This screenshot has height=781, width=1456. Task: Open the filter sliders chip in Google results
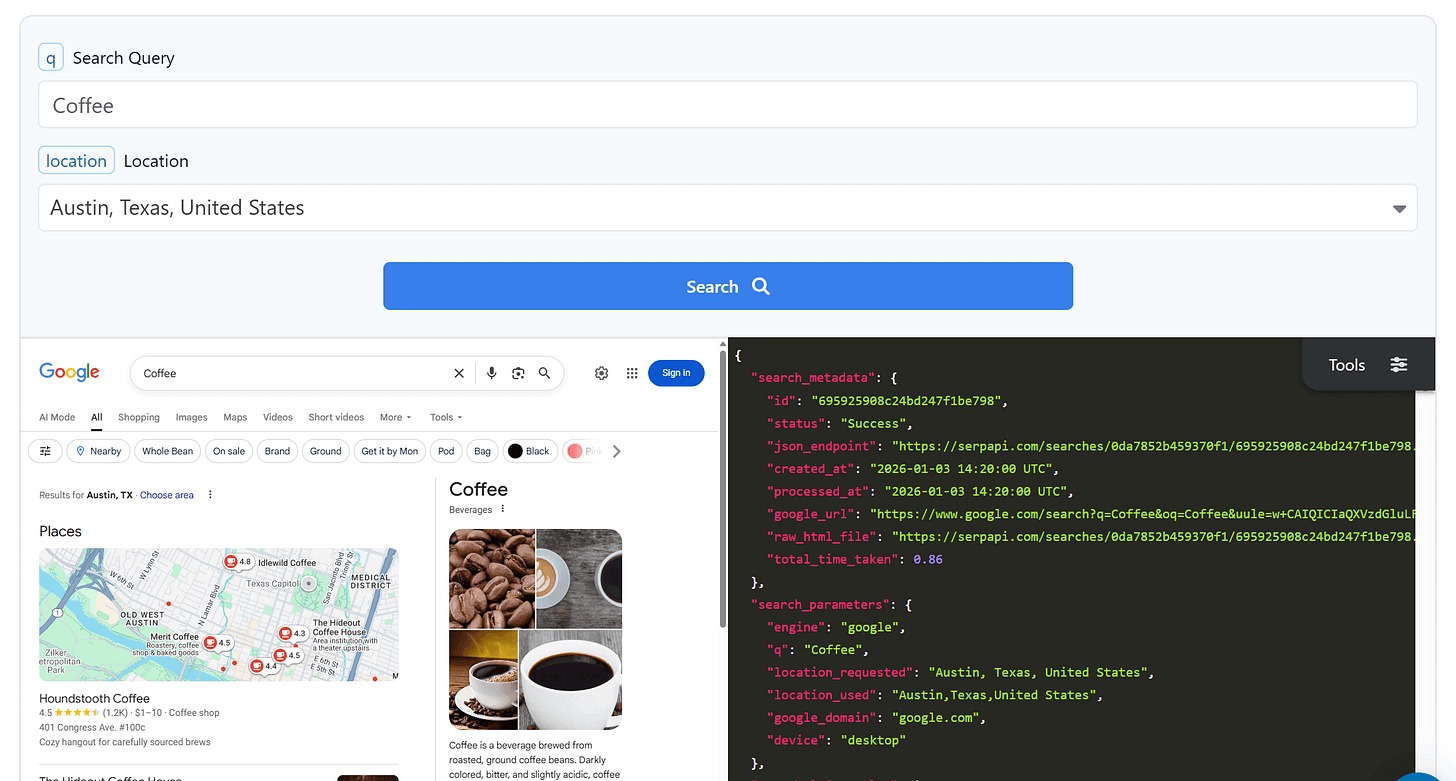pyautogui.click(x=45, y=451)
